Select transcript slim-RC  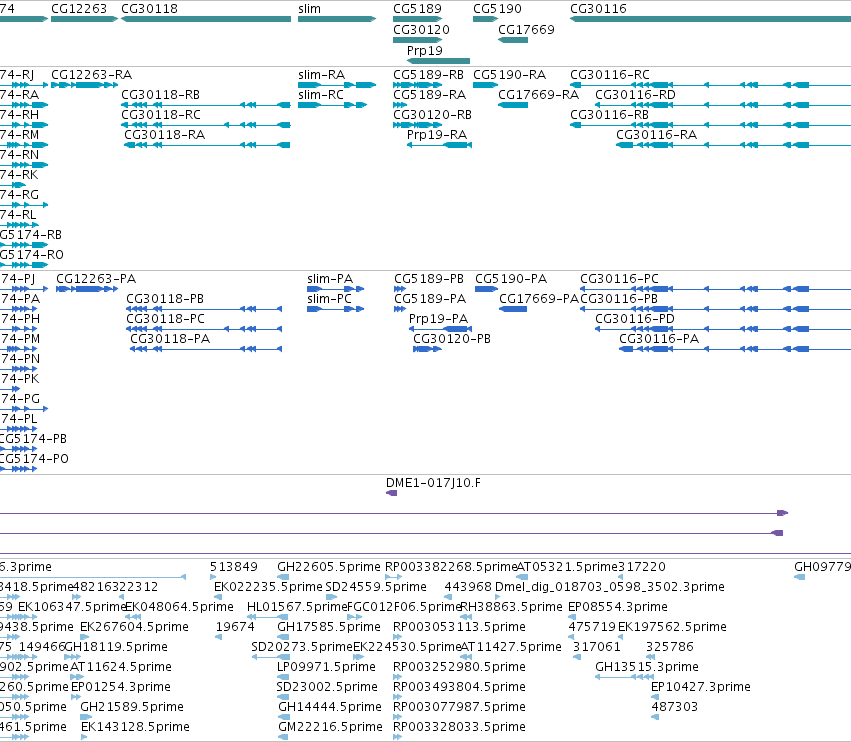[321, 95]
